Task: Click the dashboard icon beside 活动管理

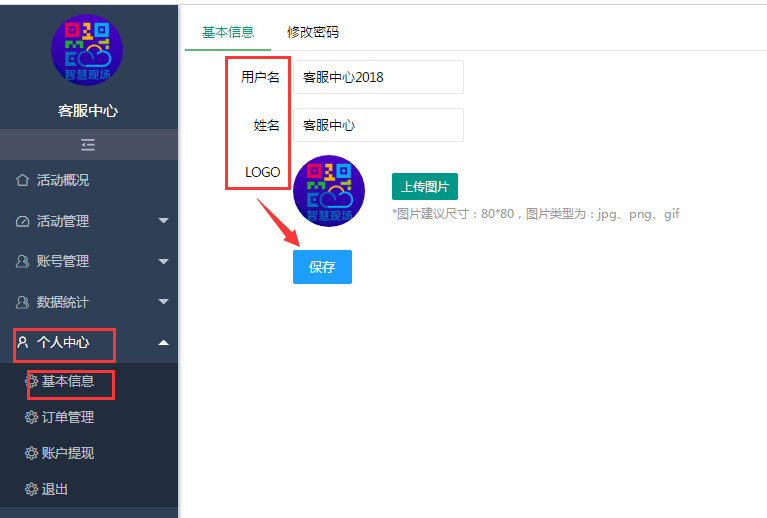Action: pos(23,221)
